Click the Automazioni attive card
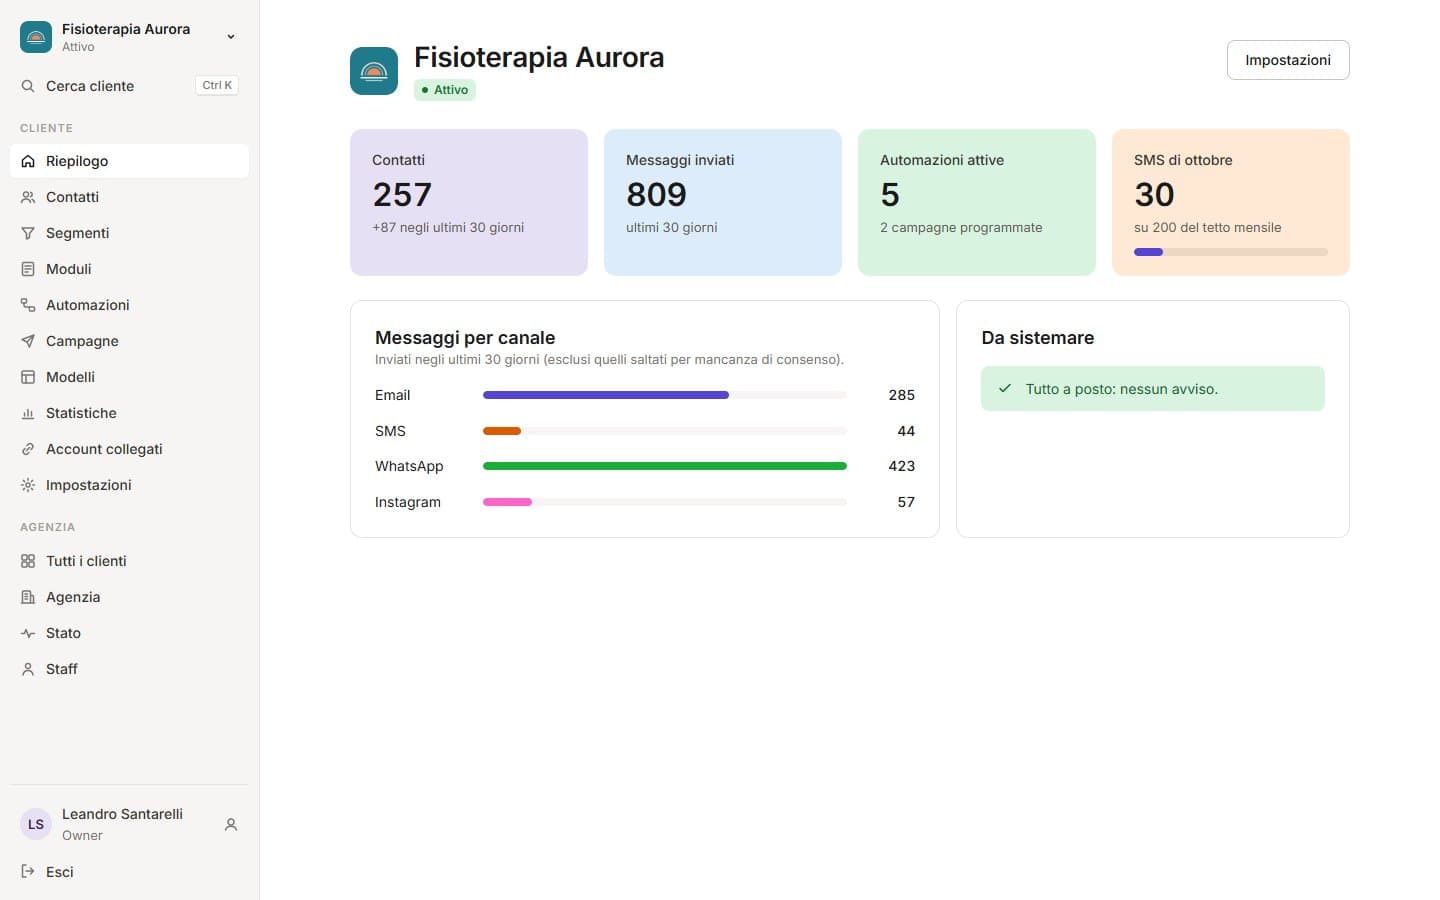Viewport: 1440px width, 900px height. [977, 202]
